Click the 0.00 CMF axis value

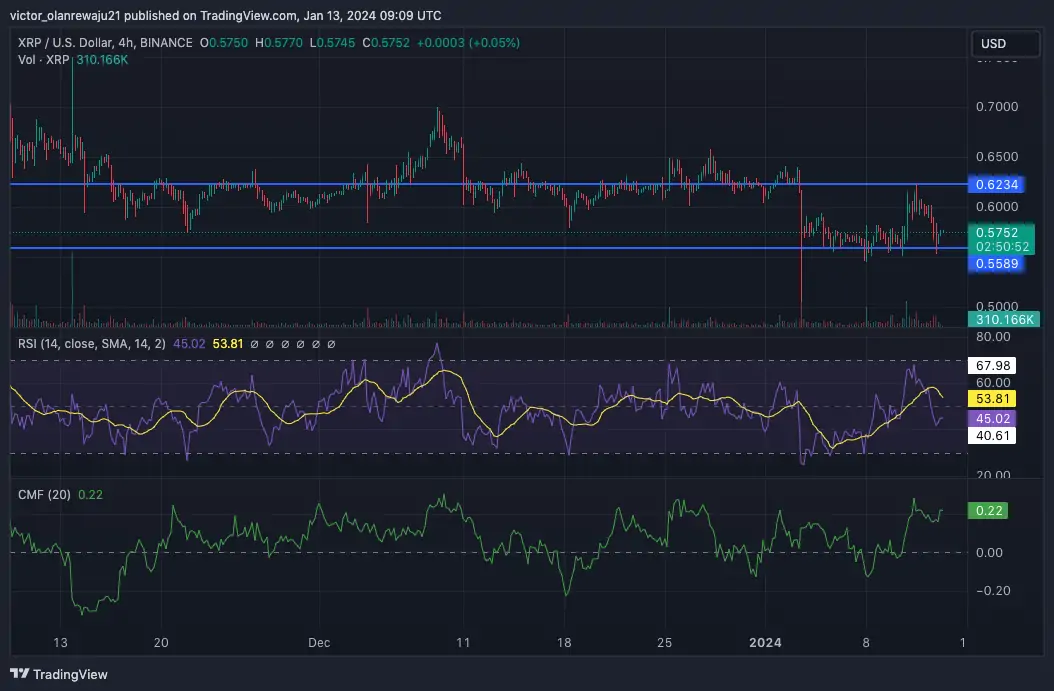989,553
